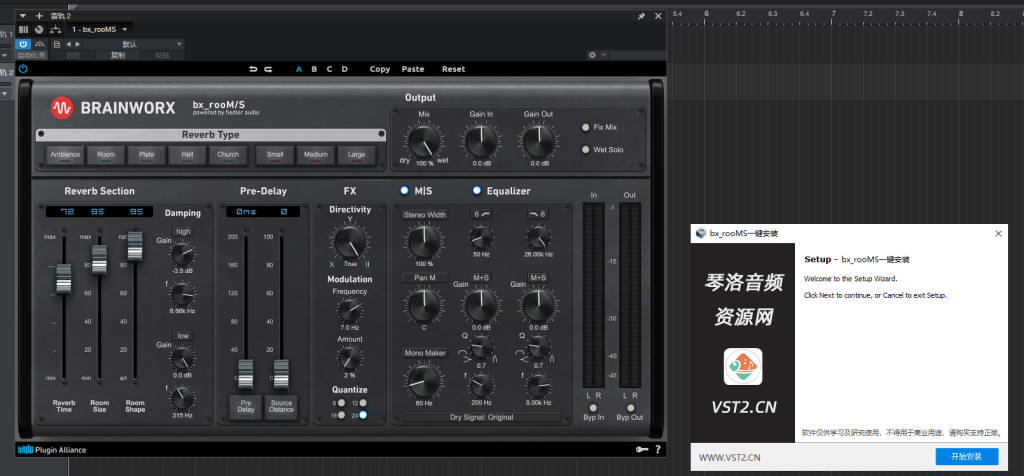Choose the Ambience reverb type
The width and height of the screenshot is (1024, 476).
click(65, 155)
